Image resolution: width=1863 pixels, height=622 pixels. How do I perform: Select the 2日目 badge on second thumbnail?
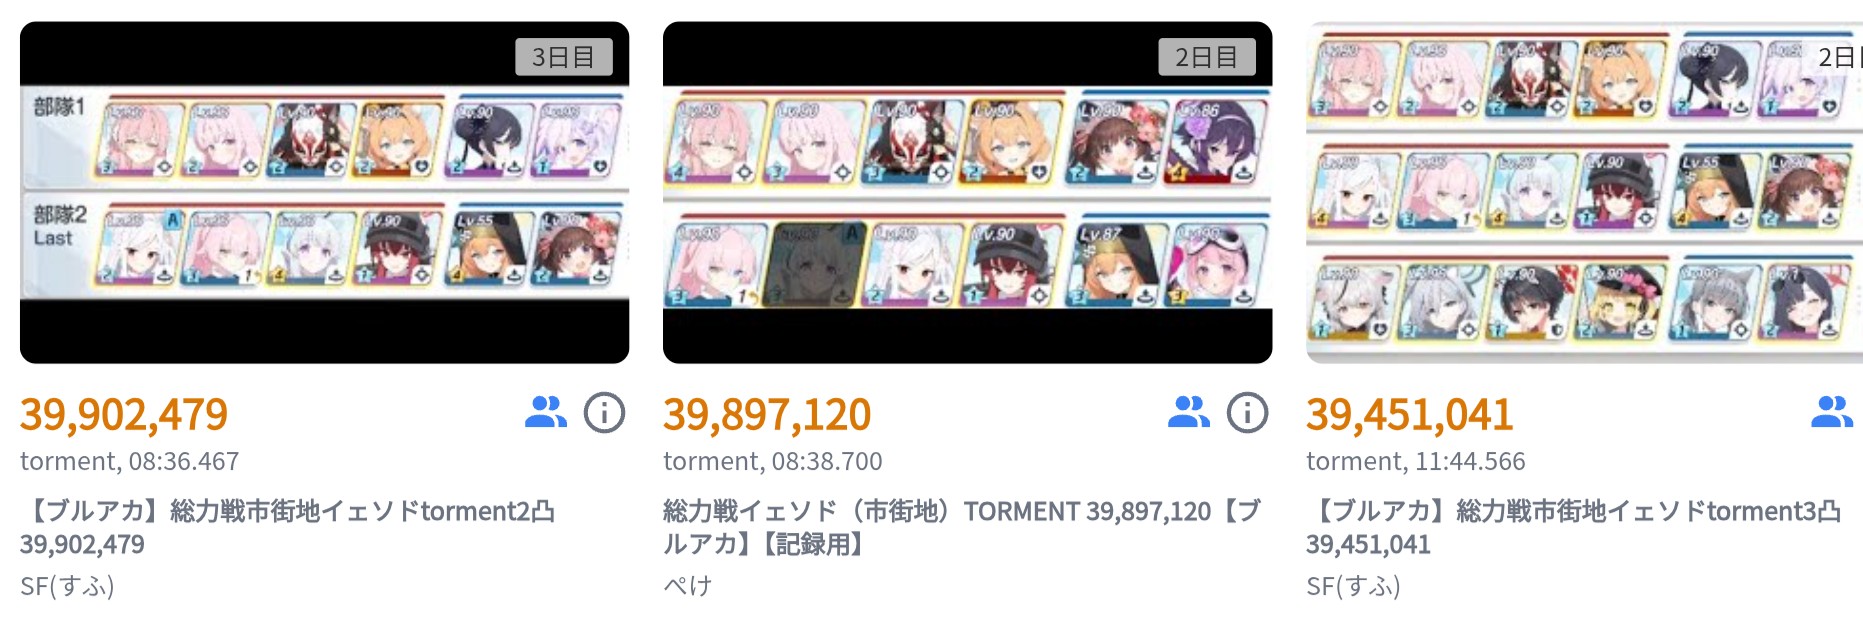pos(1206,57)
